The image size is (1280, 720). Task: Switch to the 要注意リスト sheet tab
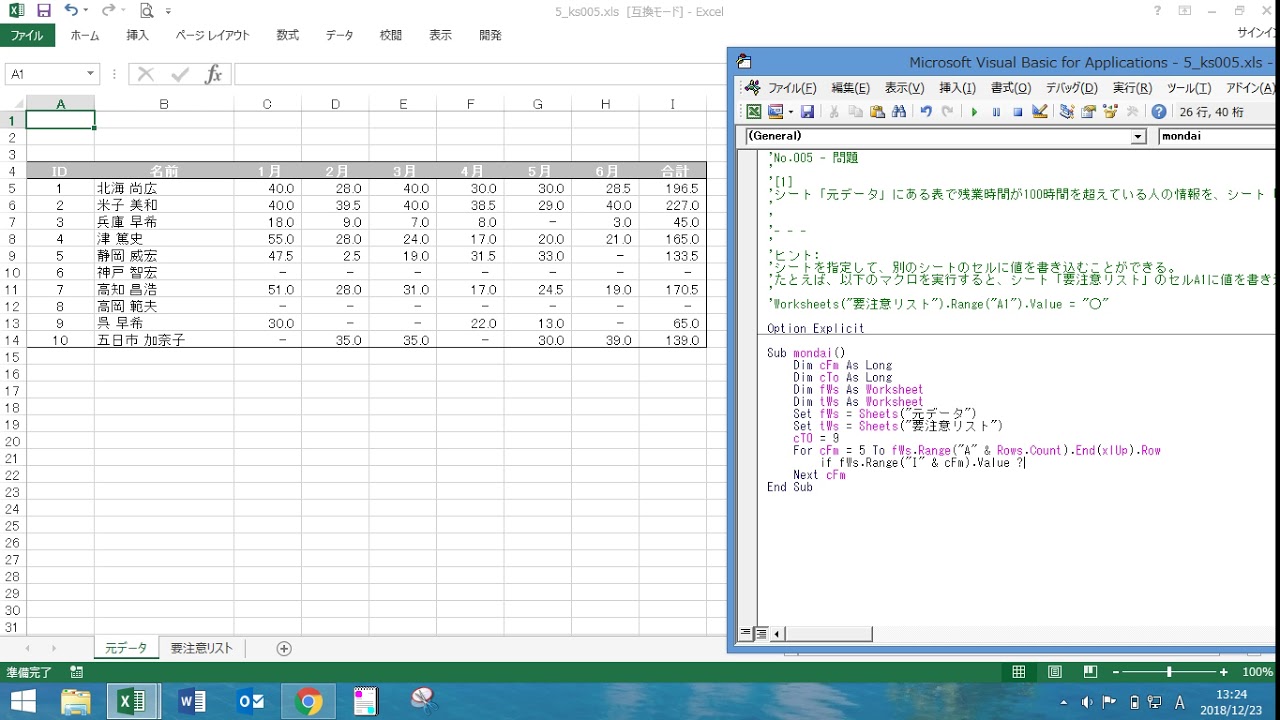(x=202, y=648)
